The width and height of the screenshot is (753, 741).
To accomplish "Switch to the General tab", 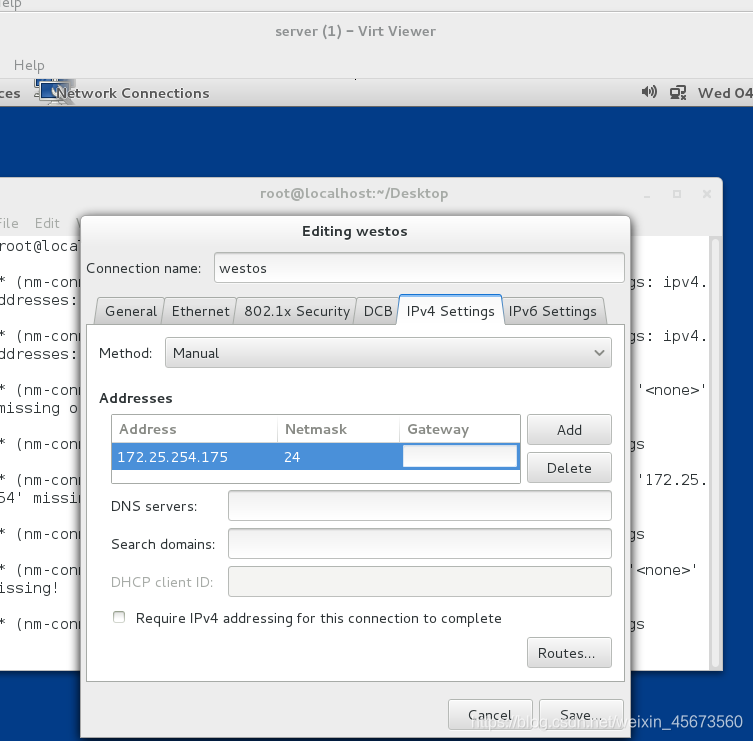I will point(131,311).
